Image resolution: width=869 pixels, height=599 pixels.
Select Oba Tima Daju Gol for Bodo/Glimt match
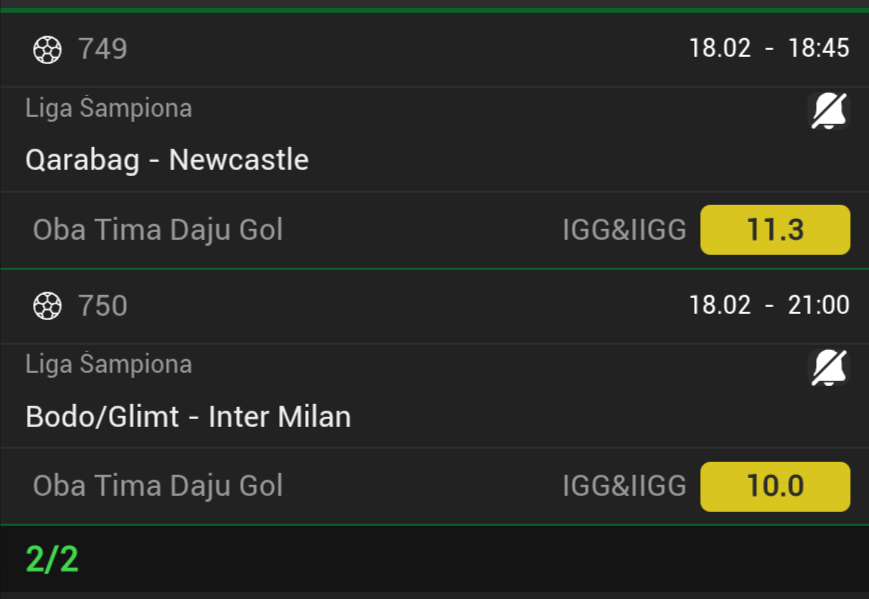click(158, 486)
